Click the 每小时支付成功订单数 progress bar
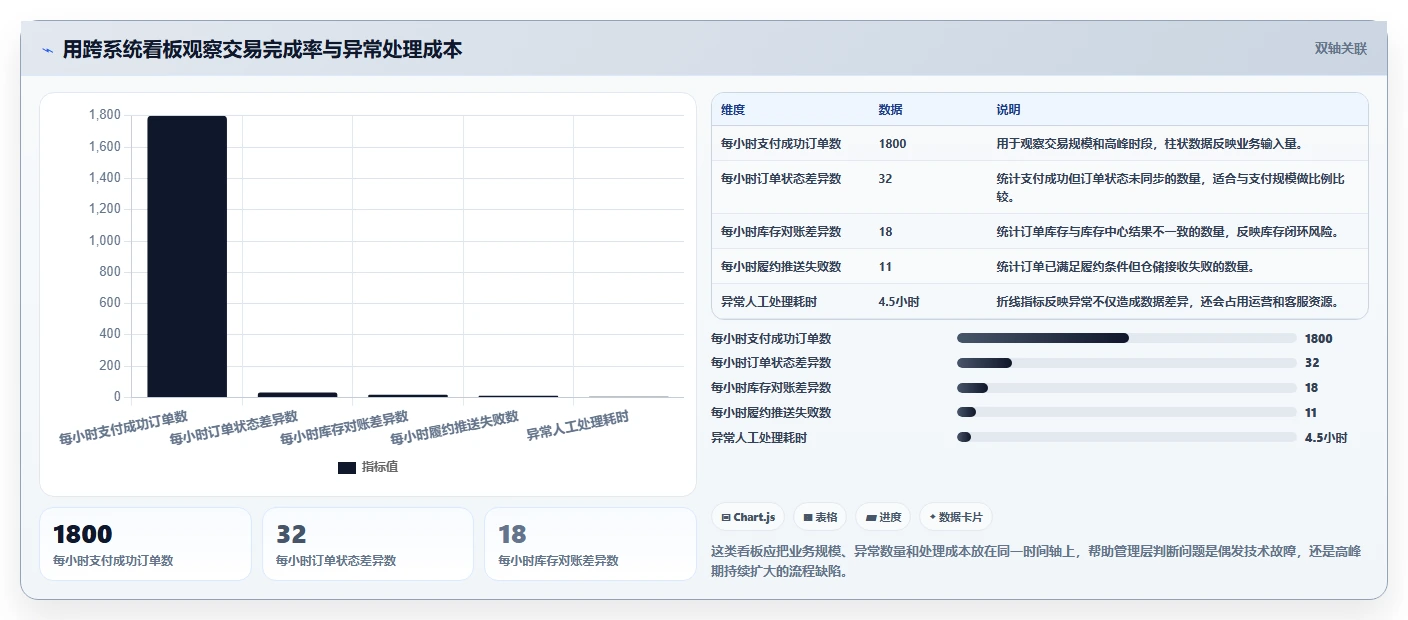 tap(1126, 338)
